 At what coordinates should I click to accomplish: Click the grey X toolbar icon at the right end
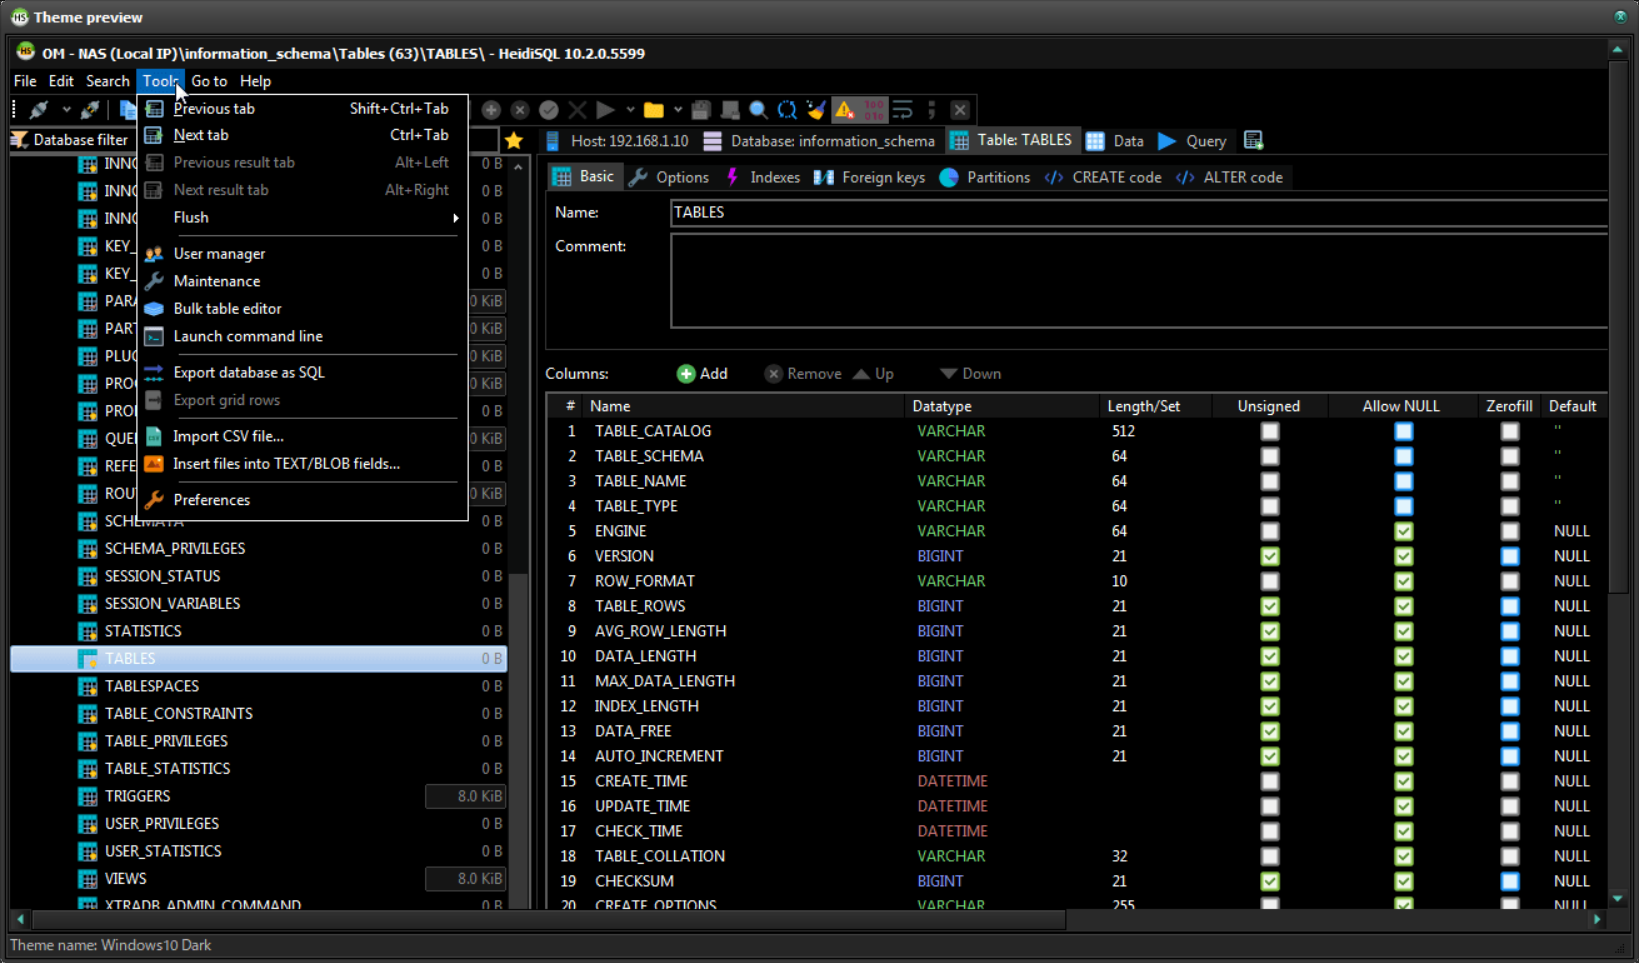(960, 109)
